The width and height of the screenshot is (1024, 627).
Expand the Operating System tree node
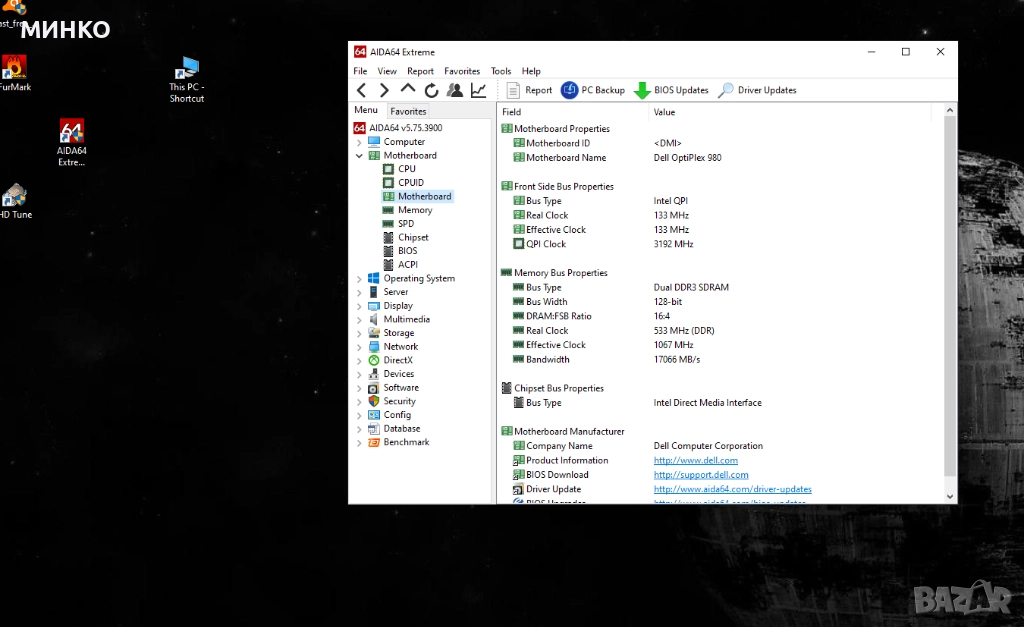[360, 279]
